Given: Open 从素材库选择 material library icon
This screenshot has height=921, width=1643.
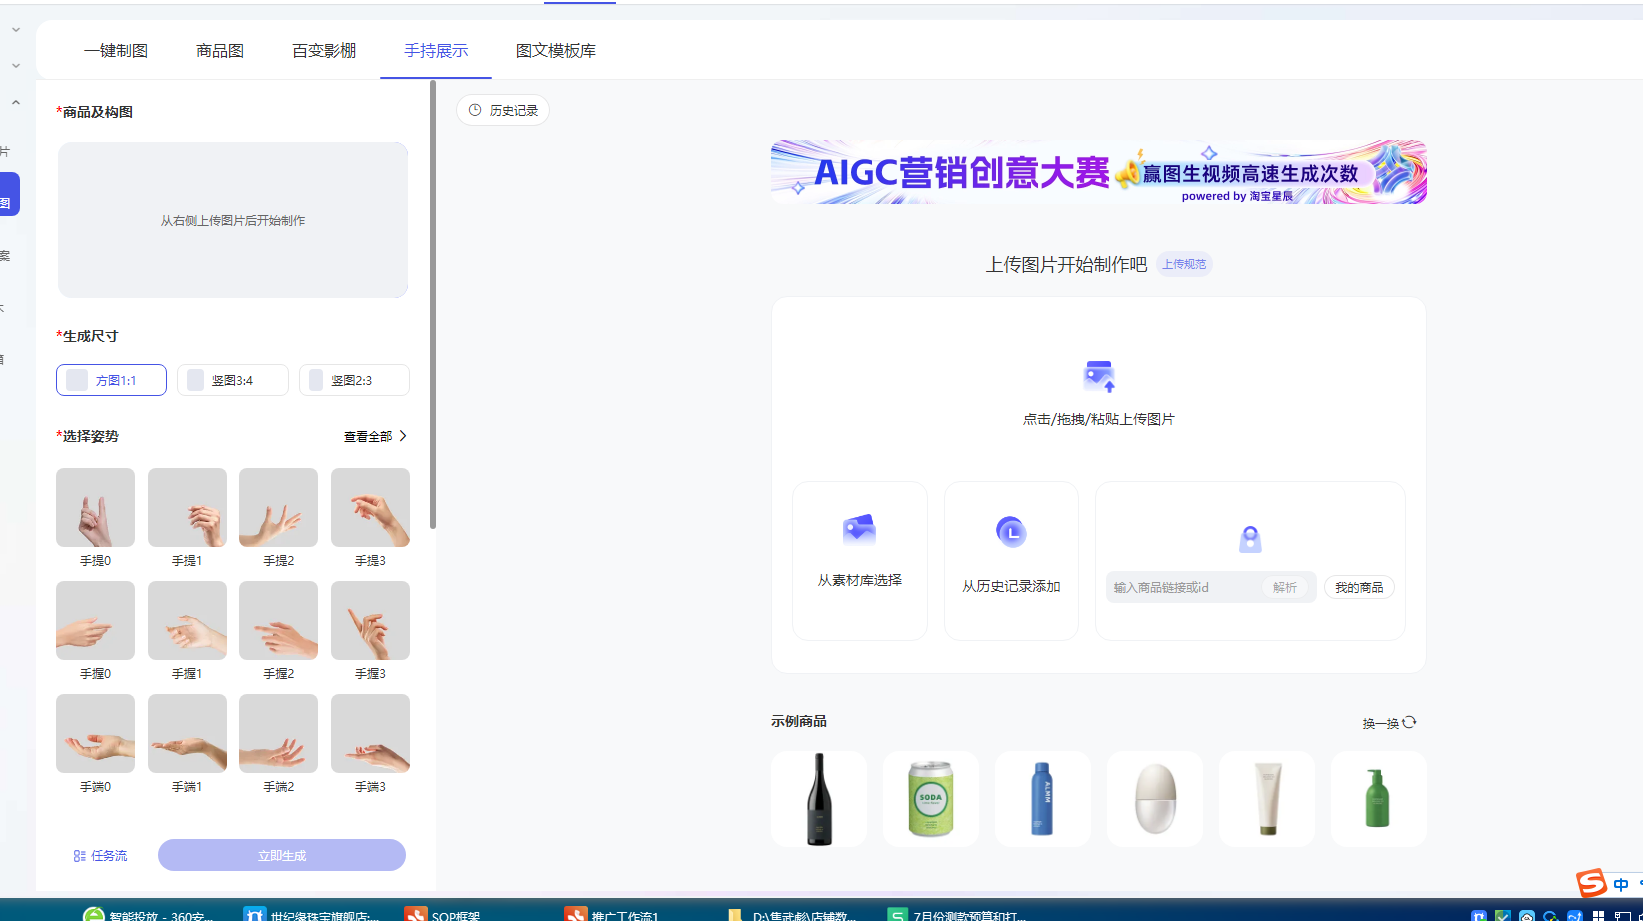Looking at the screenshot, I should (x=859, y=529).
